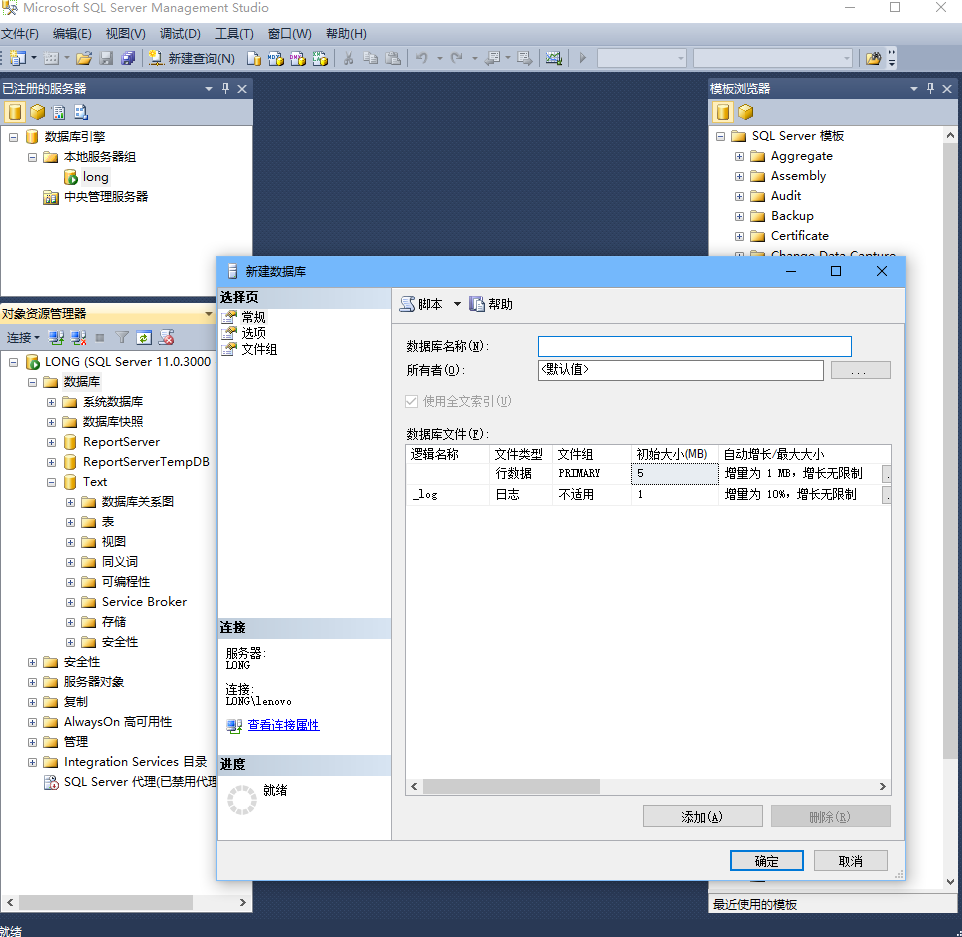Click the 查看连接属性 link
Image resolution: width=962 pixels, height=937 pixels.
[283, 725]
